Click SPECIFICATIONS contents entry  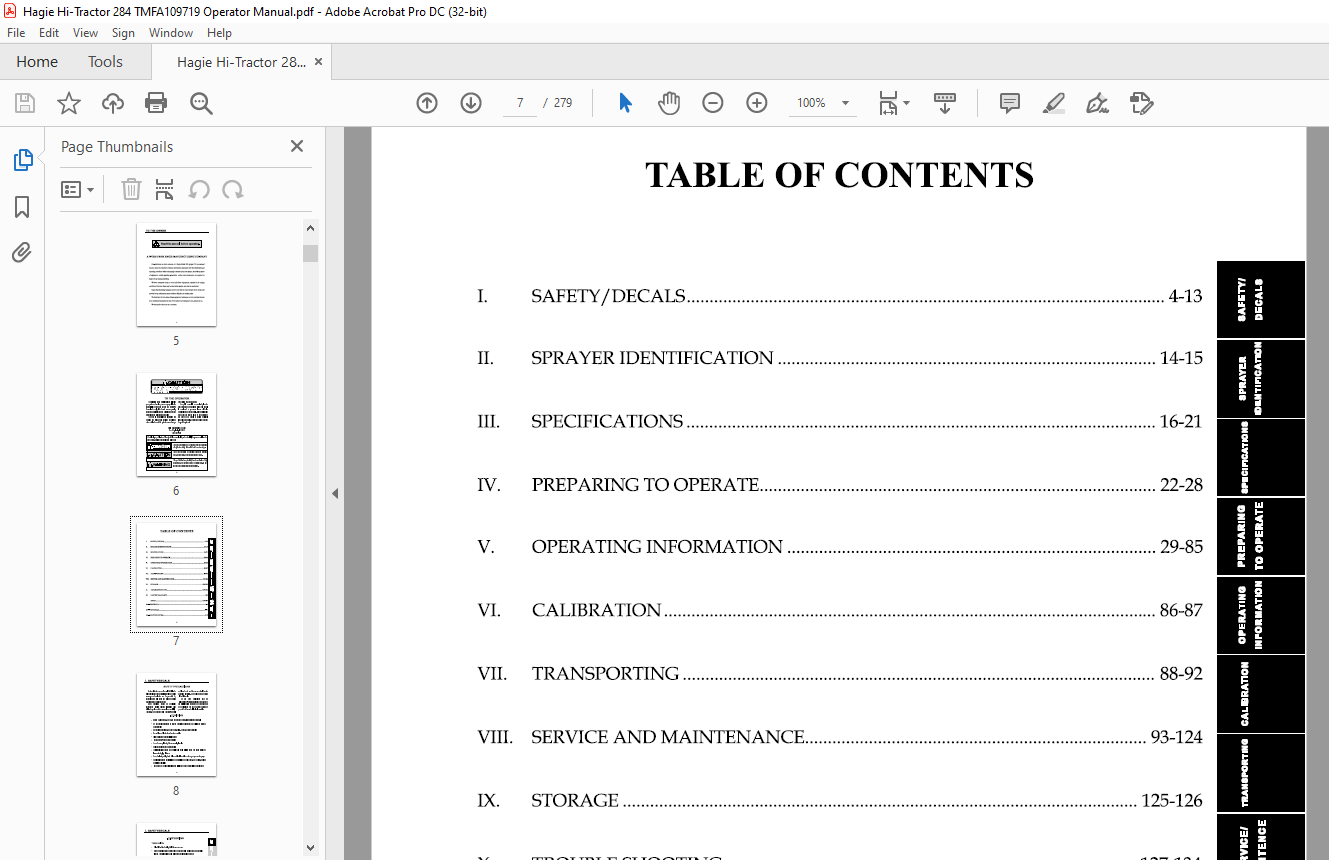tap(840, 421)
